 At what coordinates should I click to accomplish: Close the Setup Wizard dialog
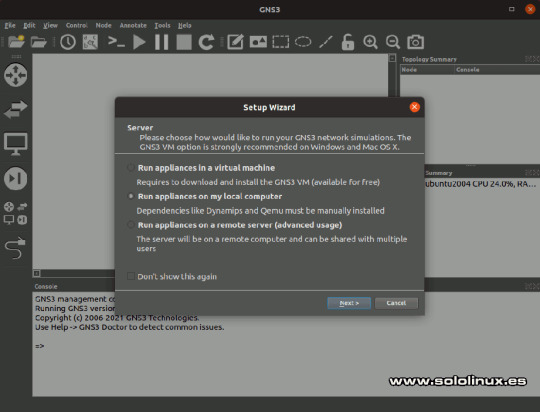[x=414, y=107]
